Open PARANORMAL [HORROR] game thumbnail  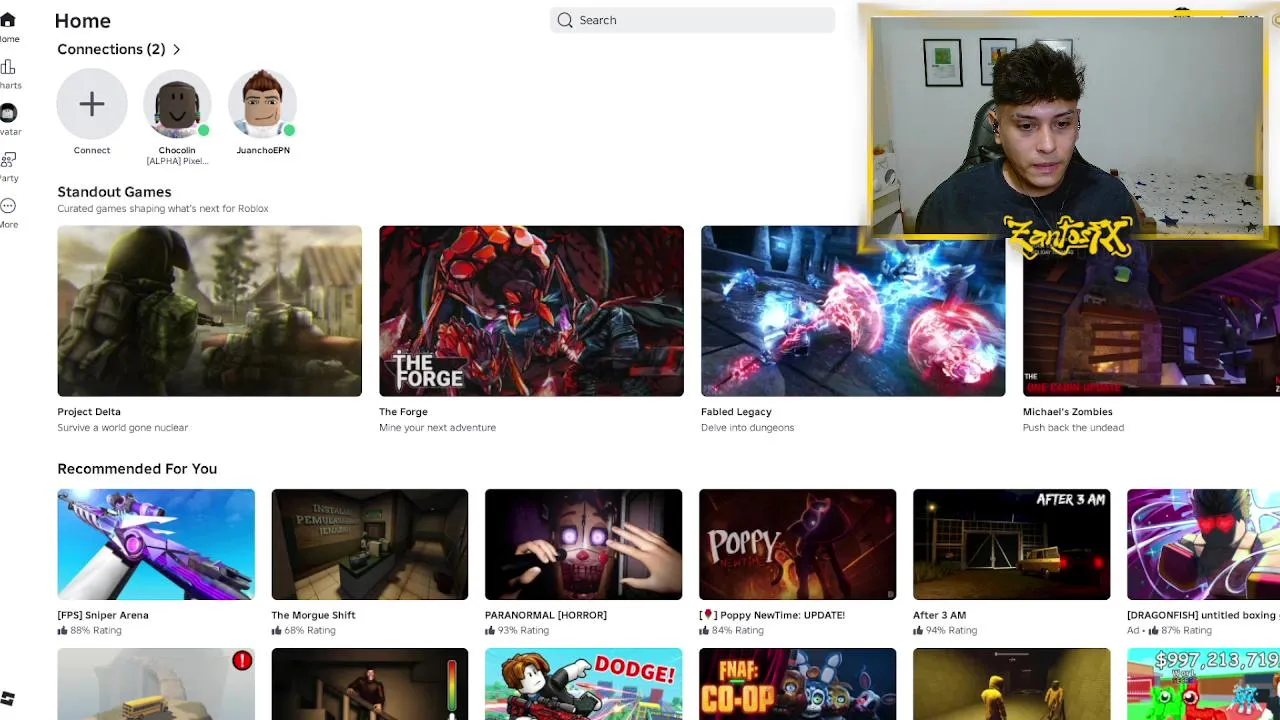584,545
